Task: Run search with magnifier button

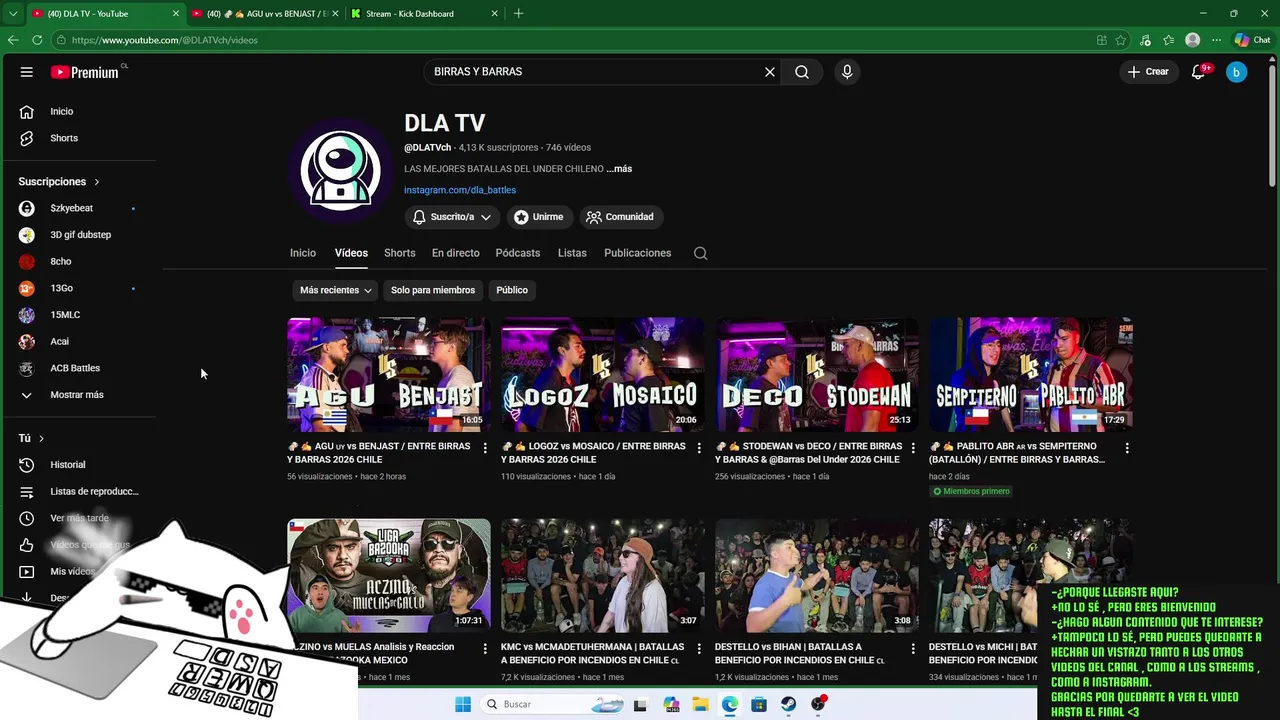Action: tap(802, 72)
